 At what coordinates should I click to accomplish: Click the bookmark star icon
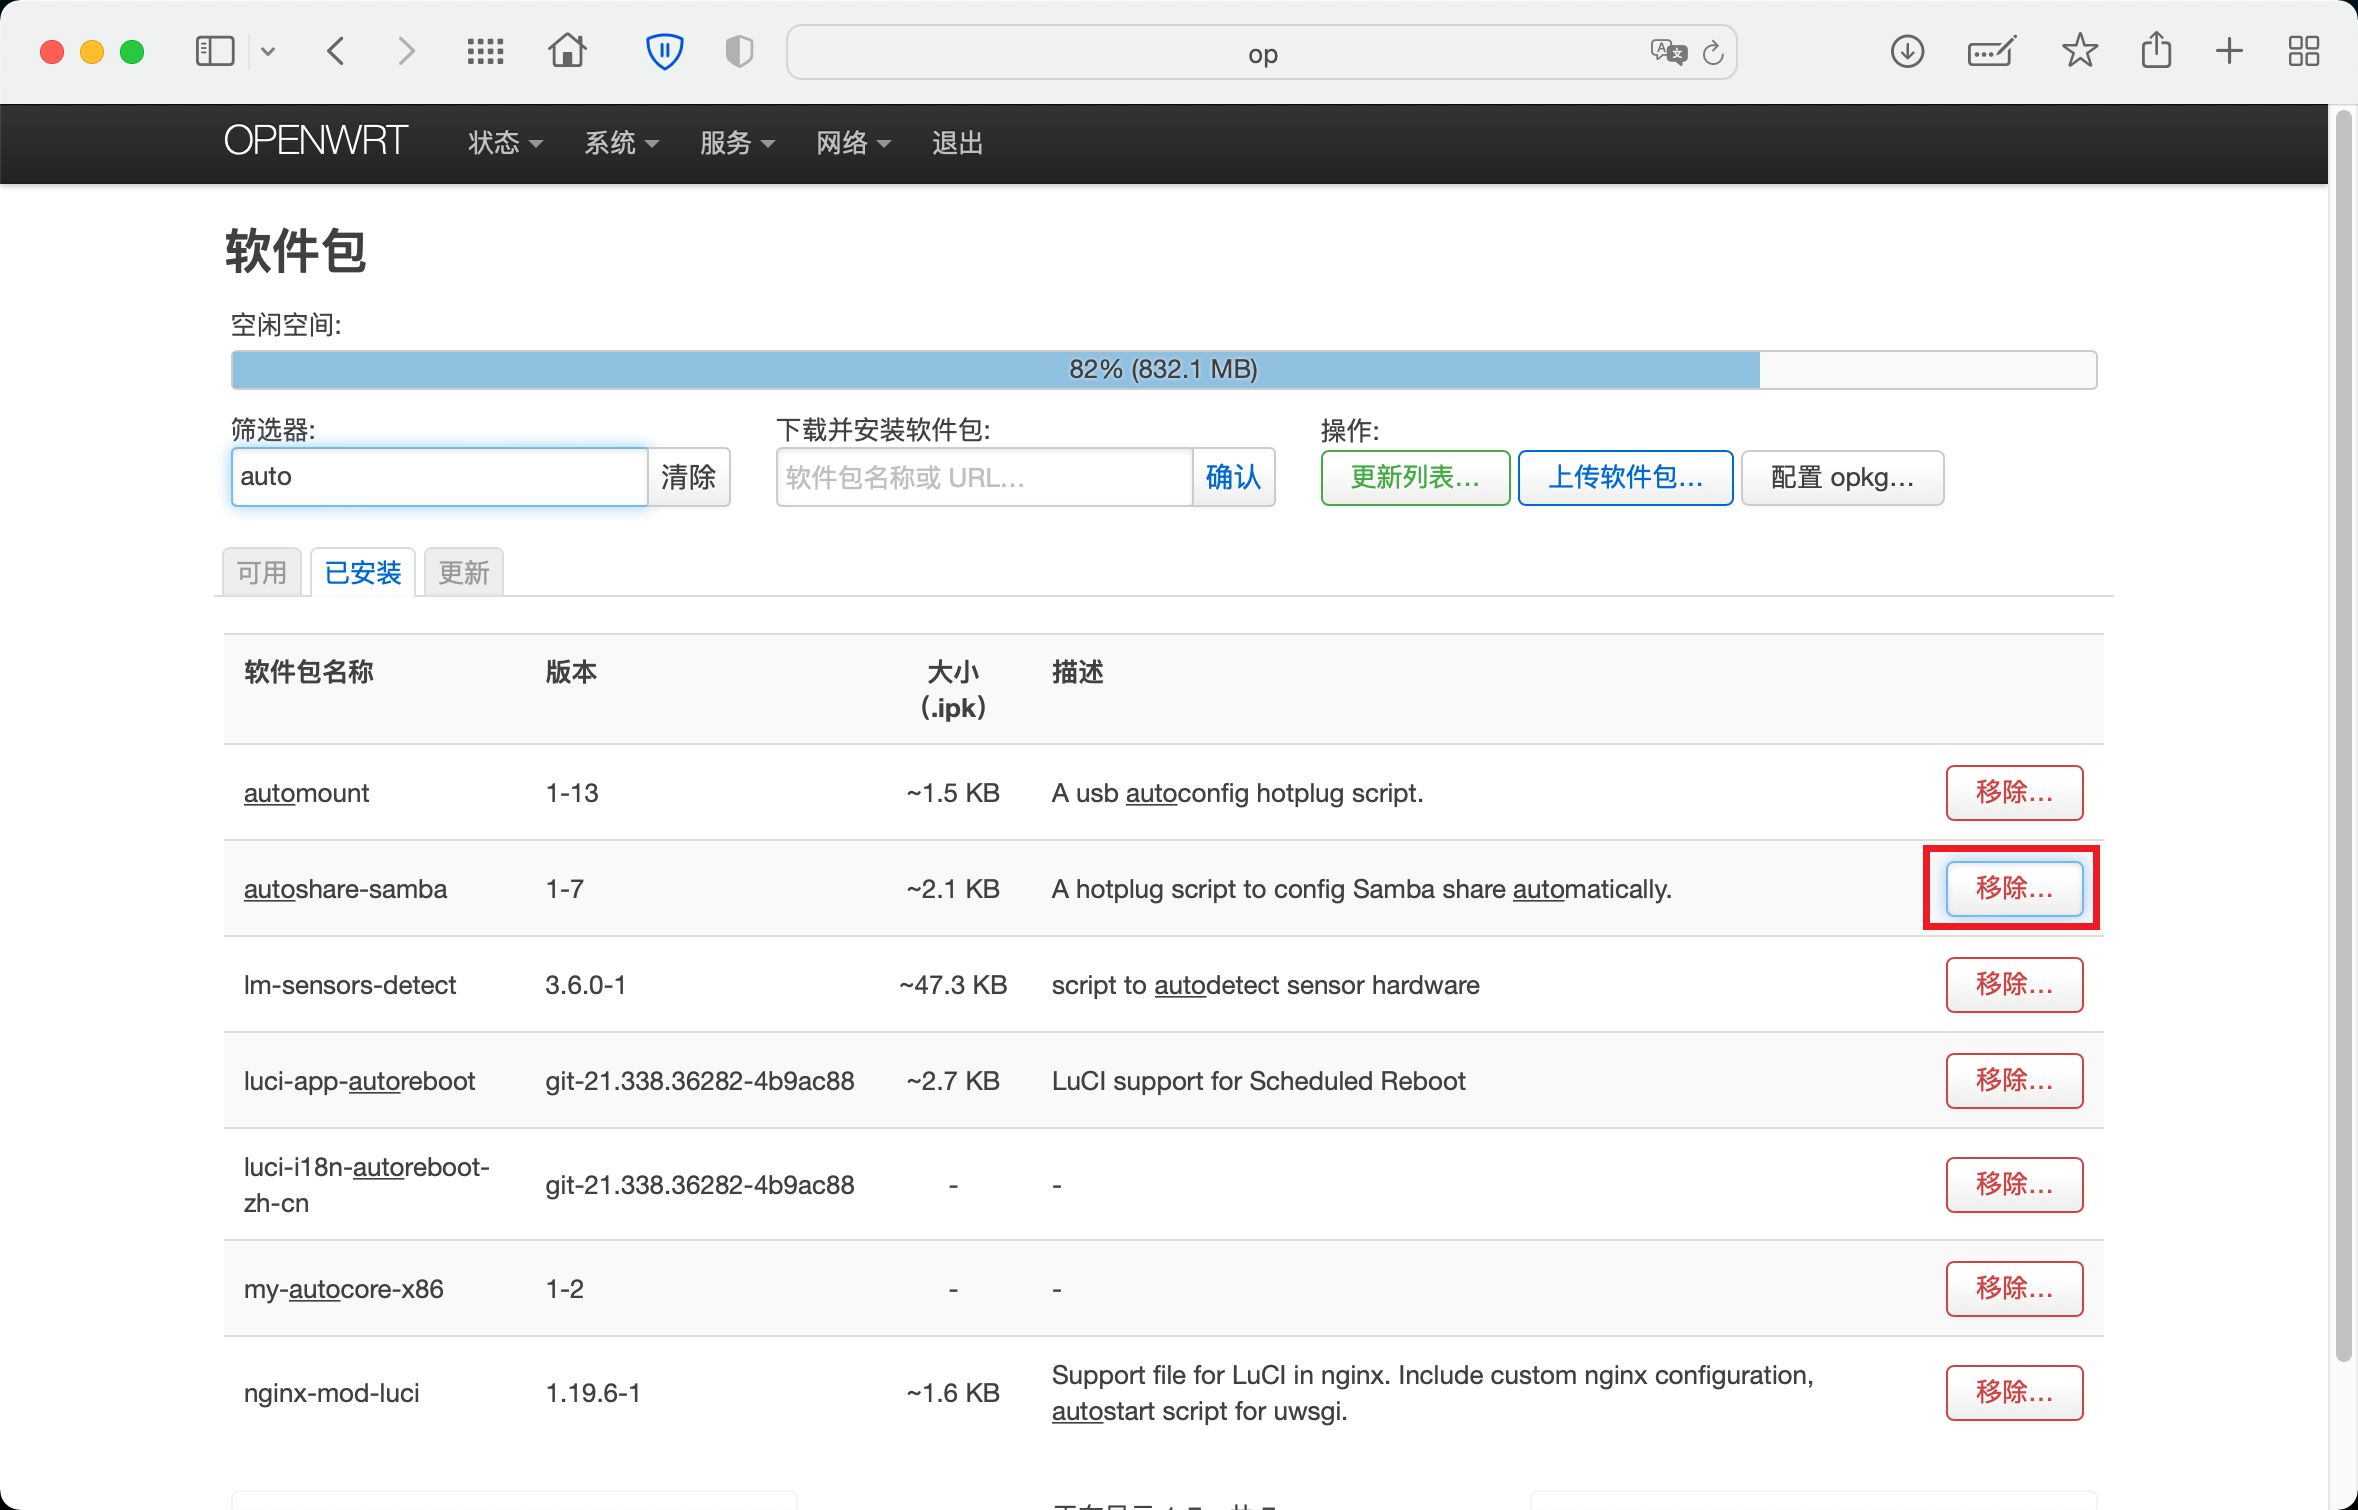tap(2079, 51)
